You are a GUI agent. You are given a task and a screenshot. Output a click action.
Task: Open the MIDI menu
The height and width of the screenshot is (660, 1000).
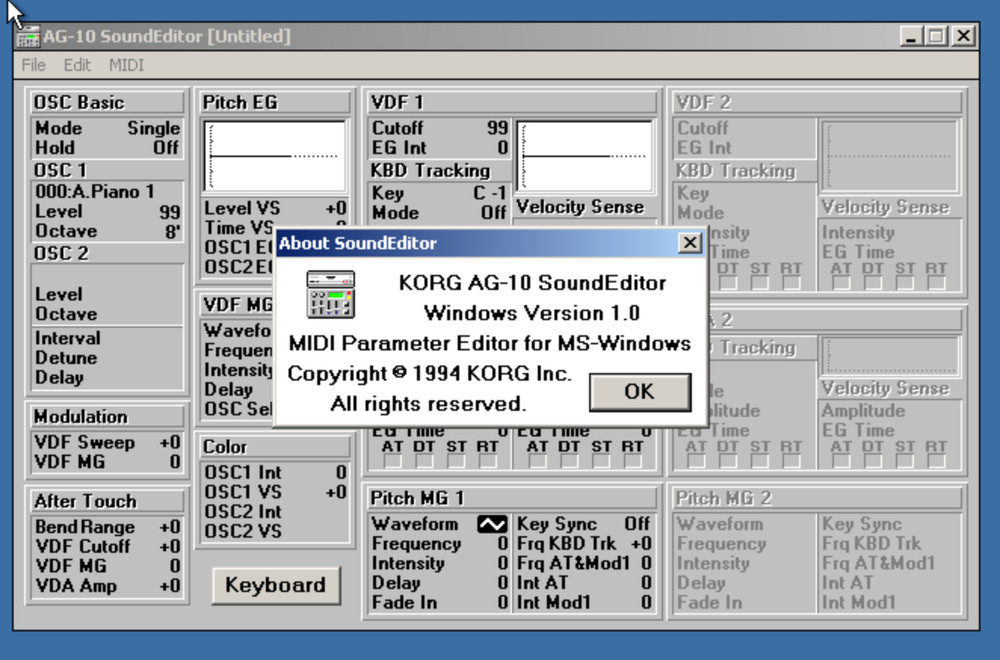click(x=126, y=65)
